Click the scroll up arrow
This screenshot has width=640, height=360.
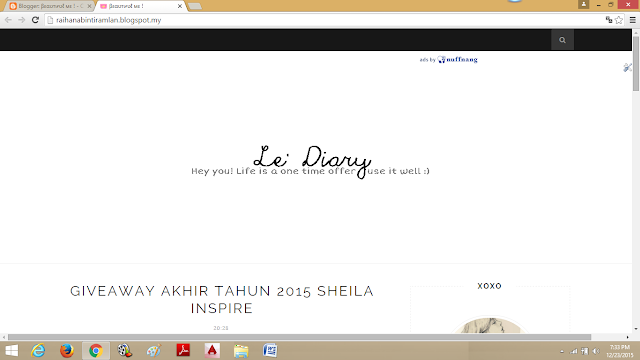pos(636,32)
